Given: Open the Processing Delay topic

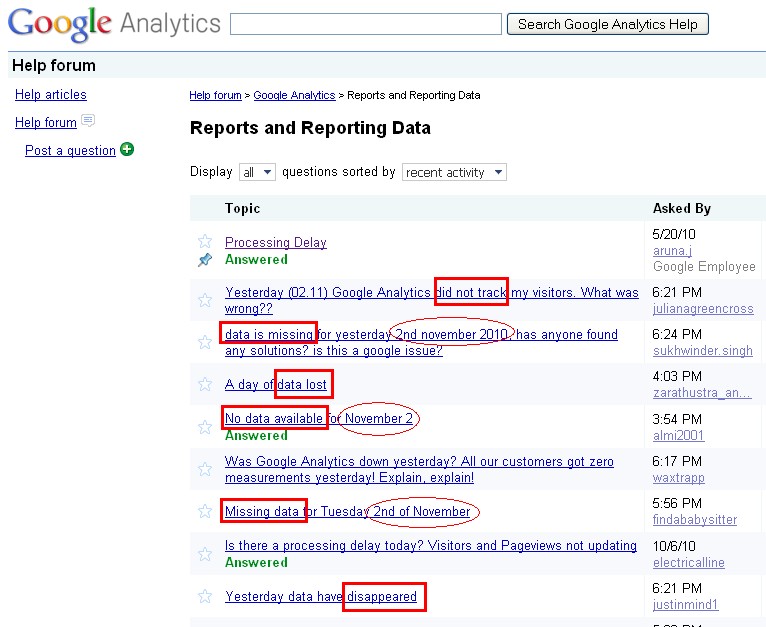Looking at the screenshot, I should (x=276, y=242).
